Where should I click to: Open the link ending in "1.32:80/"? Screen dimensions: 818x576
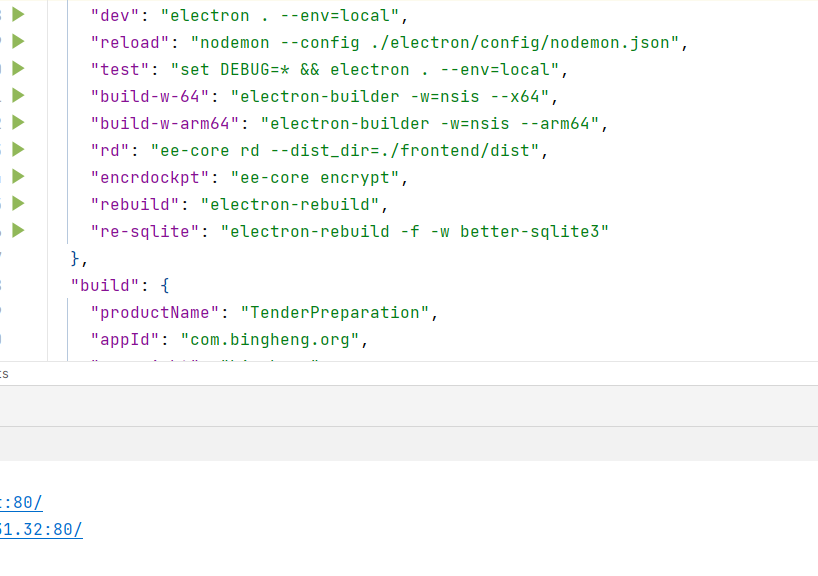(42, 530)
